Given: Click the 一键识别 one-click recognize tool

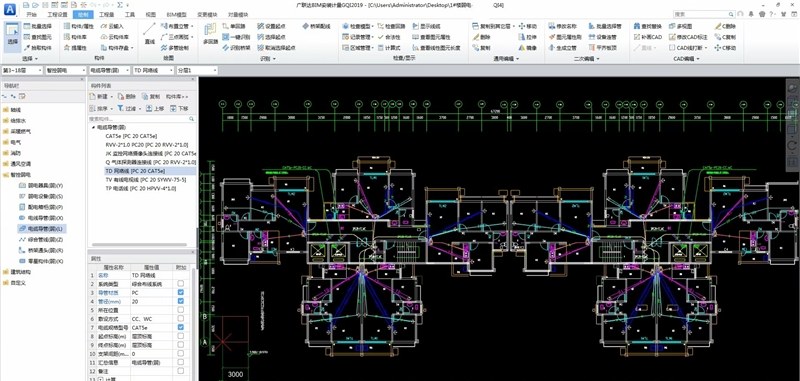Looking at the screenshot, I should (x=227, y=37).
